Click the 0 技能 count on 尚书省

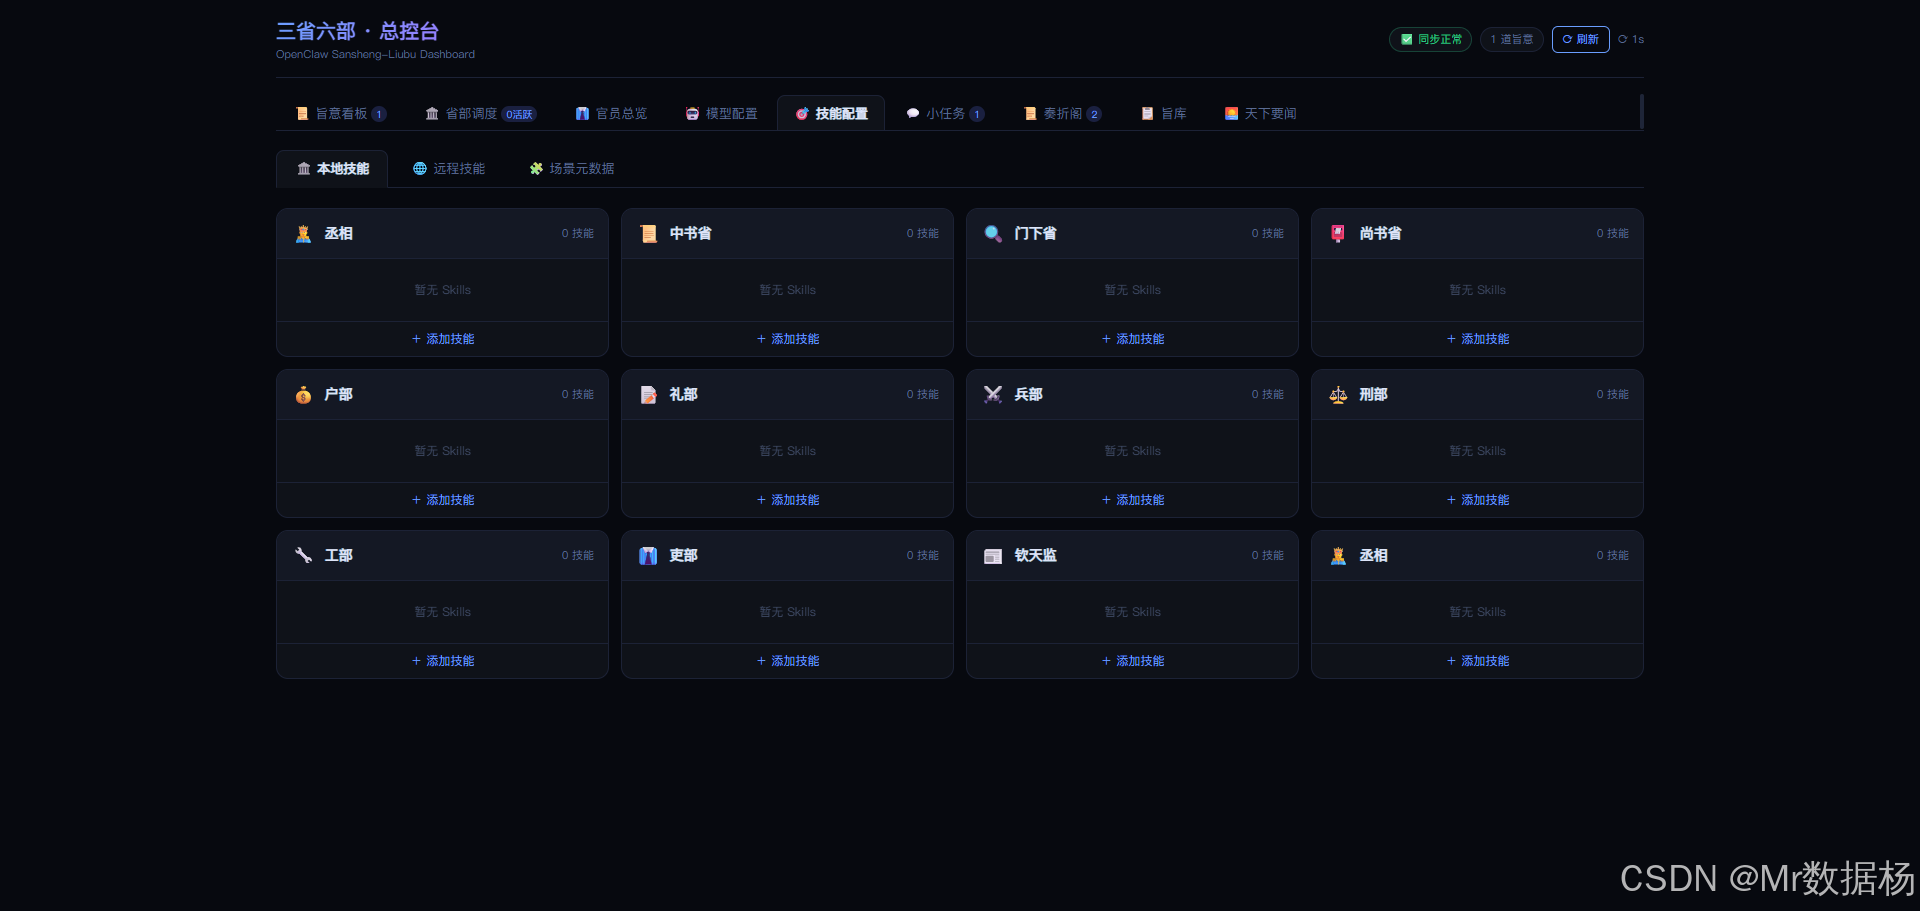1612,234
